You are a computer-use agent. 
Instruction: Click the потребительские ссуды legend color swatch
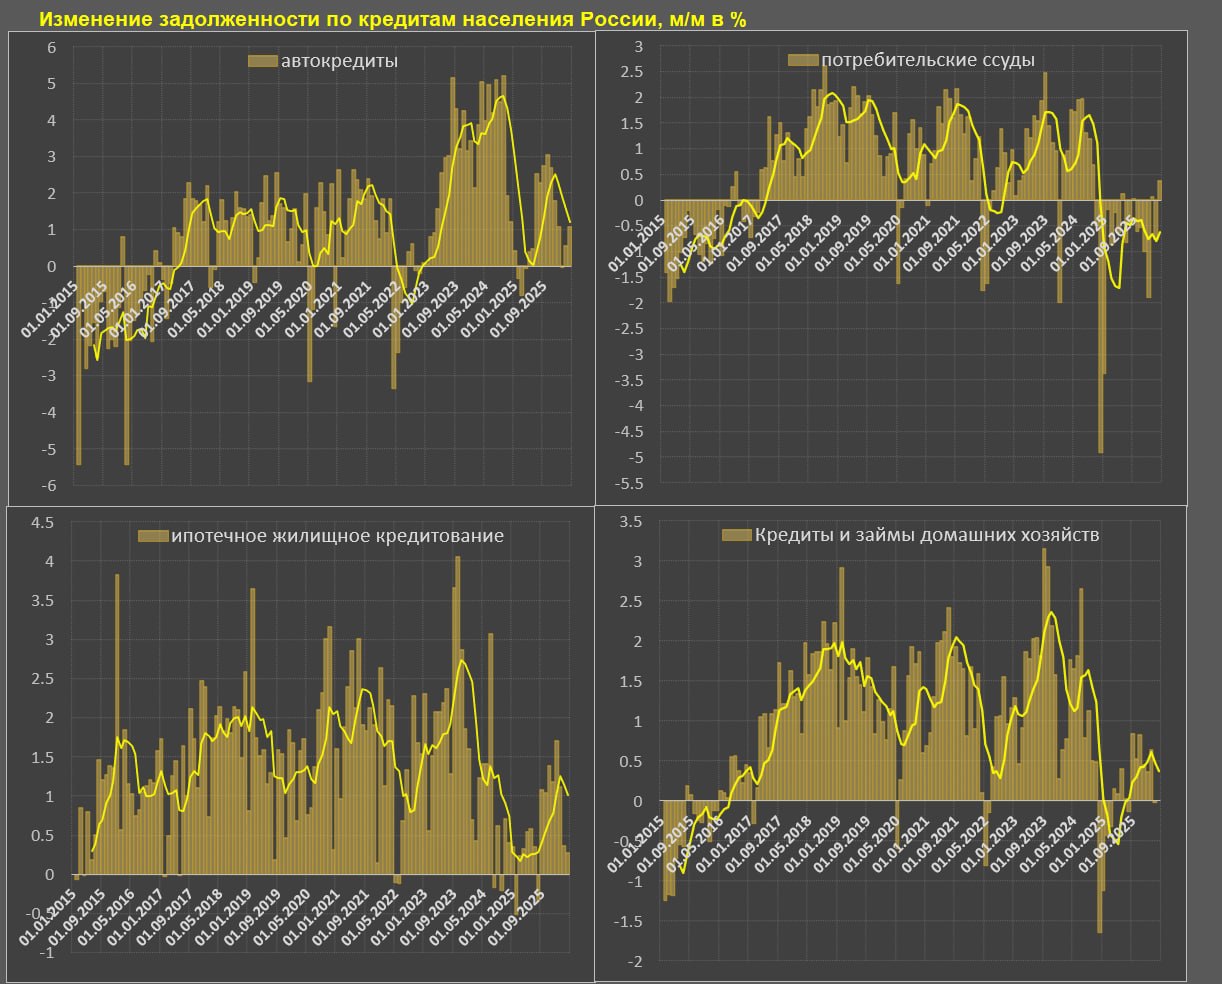[802, 60]
